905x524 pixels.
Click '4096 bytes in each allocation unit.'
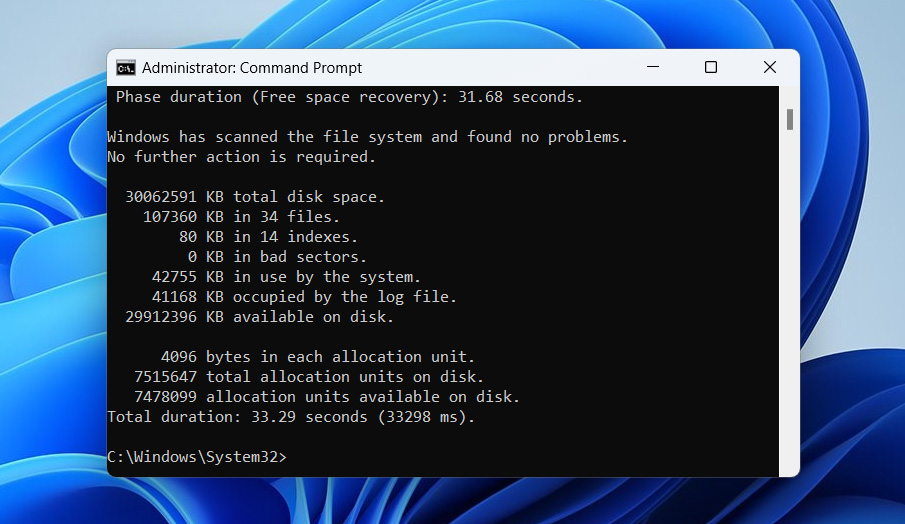click(317, 357)
